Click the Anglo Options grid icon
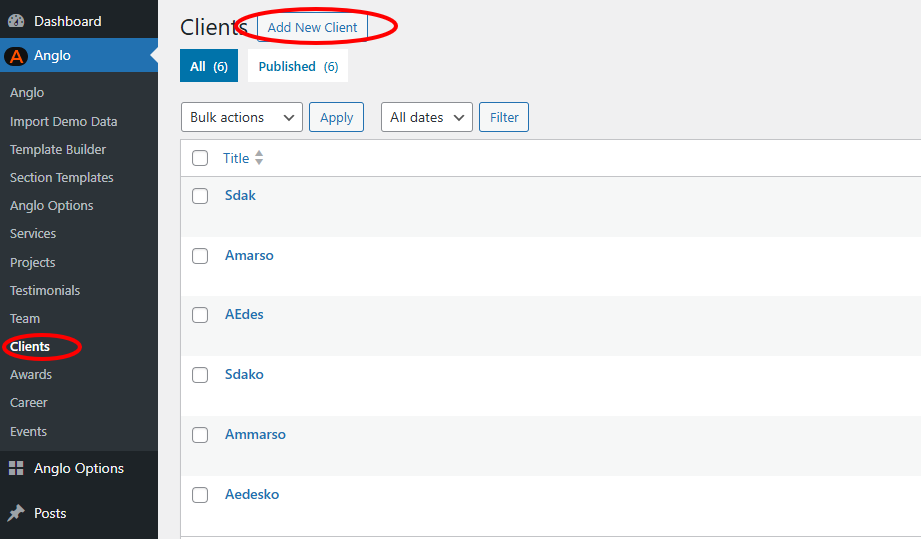Image resolution: width=921 pixels, height=539 pixels. click(x=16, y=468)
